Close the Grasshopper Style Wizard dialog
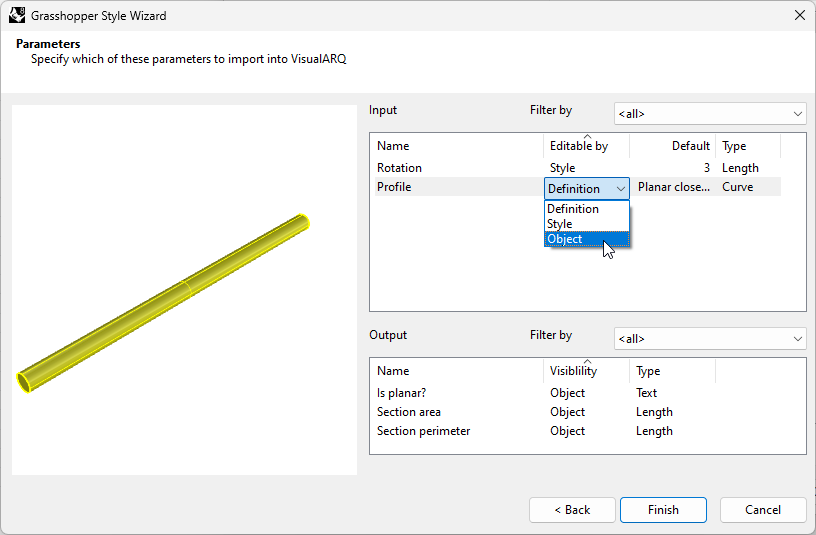Image resolution: width=816 pixels, height=535 pixels. [800, 16]
